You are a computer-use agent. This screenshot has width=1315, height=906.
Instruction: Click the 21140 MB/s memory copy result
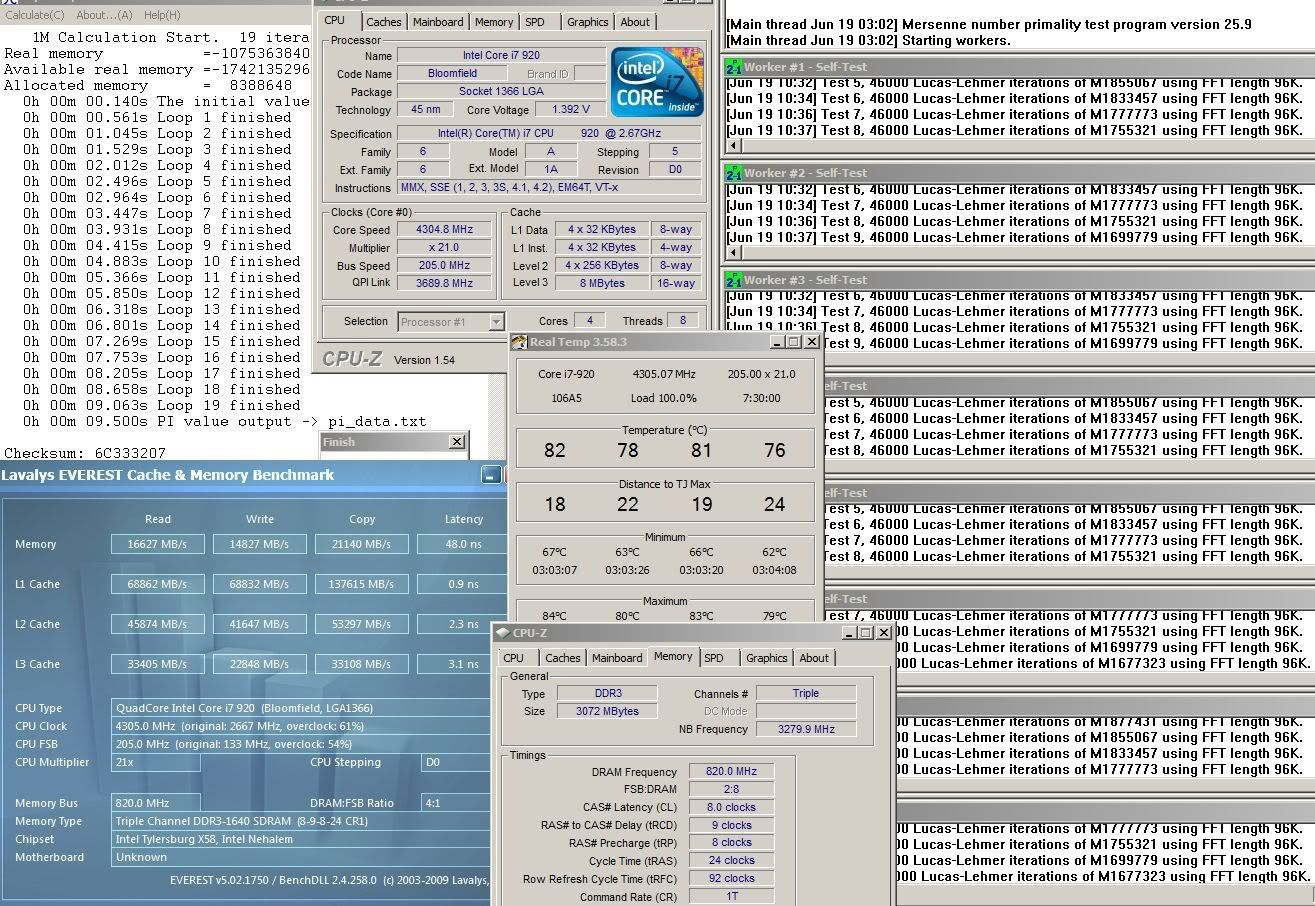[362, 544]
